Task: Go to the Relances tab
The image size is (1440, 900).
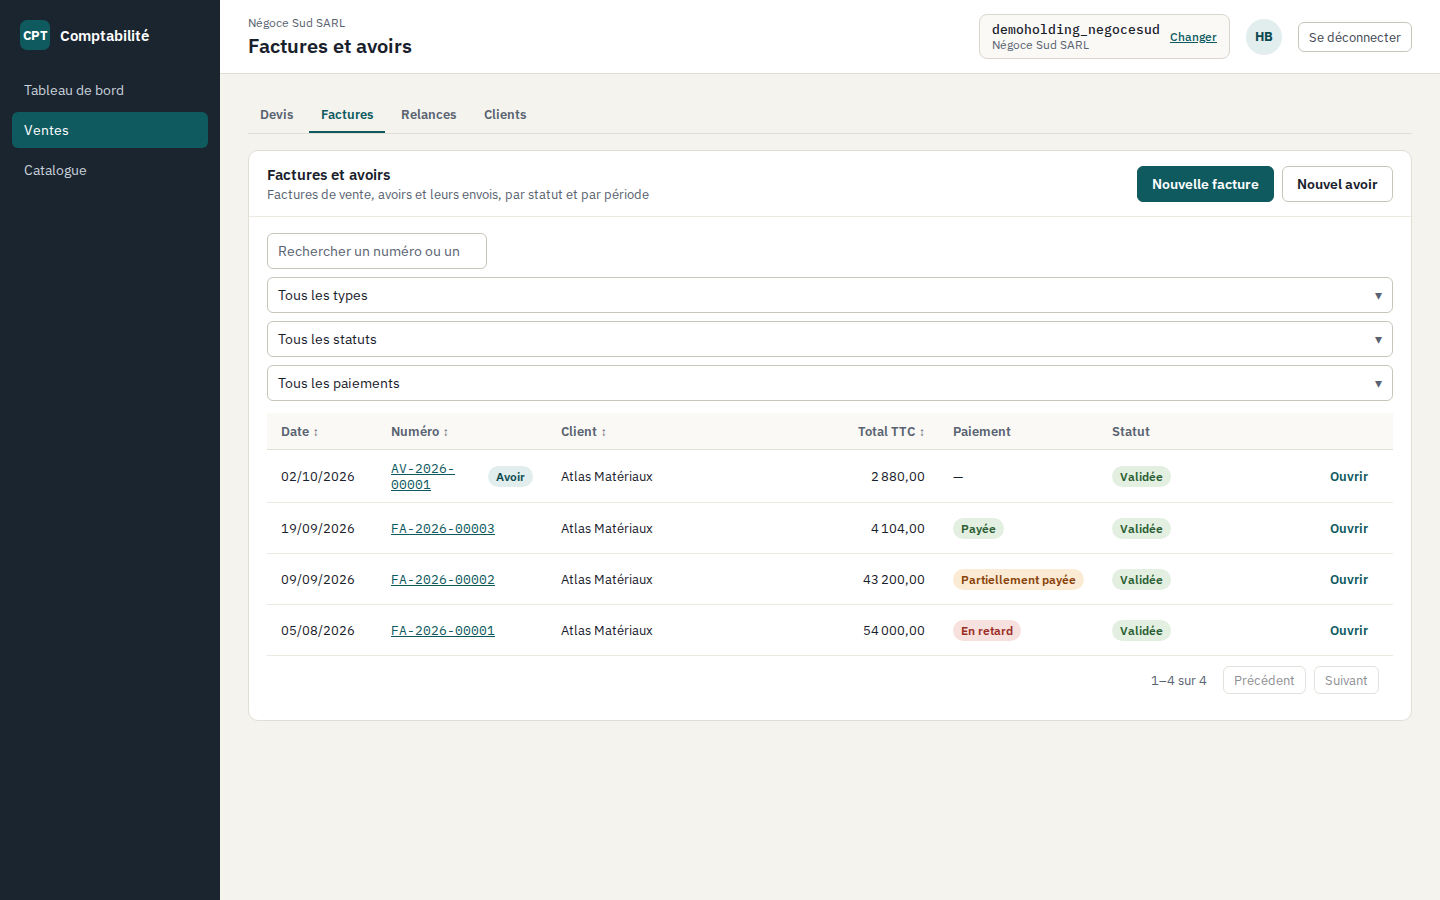Action: [x=429, y=115]
